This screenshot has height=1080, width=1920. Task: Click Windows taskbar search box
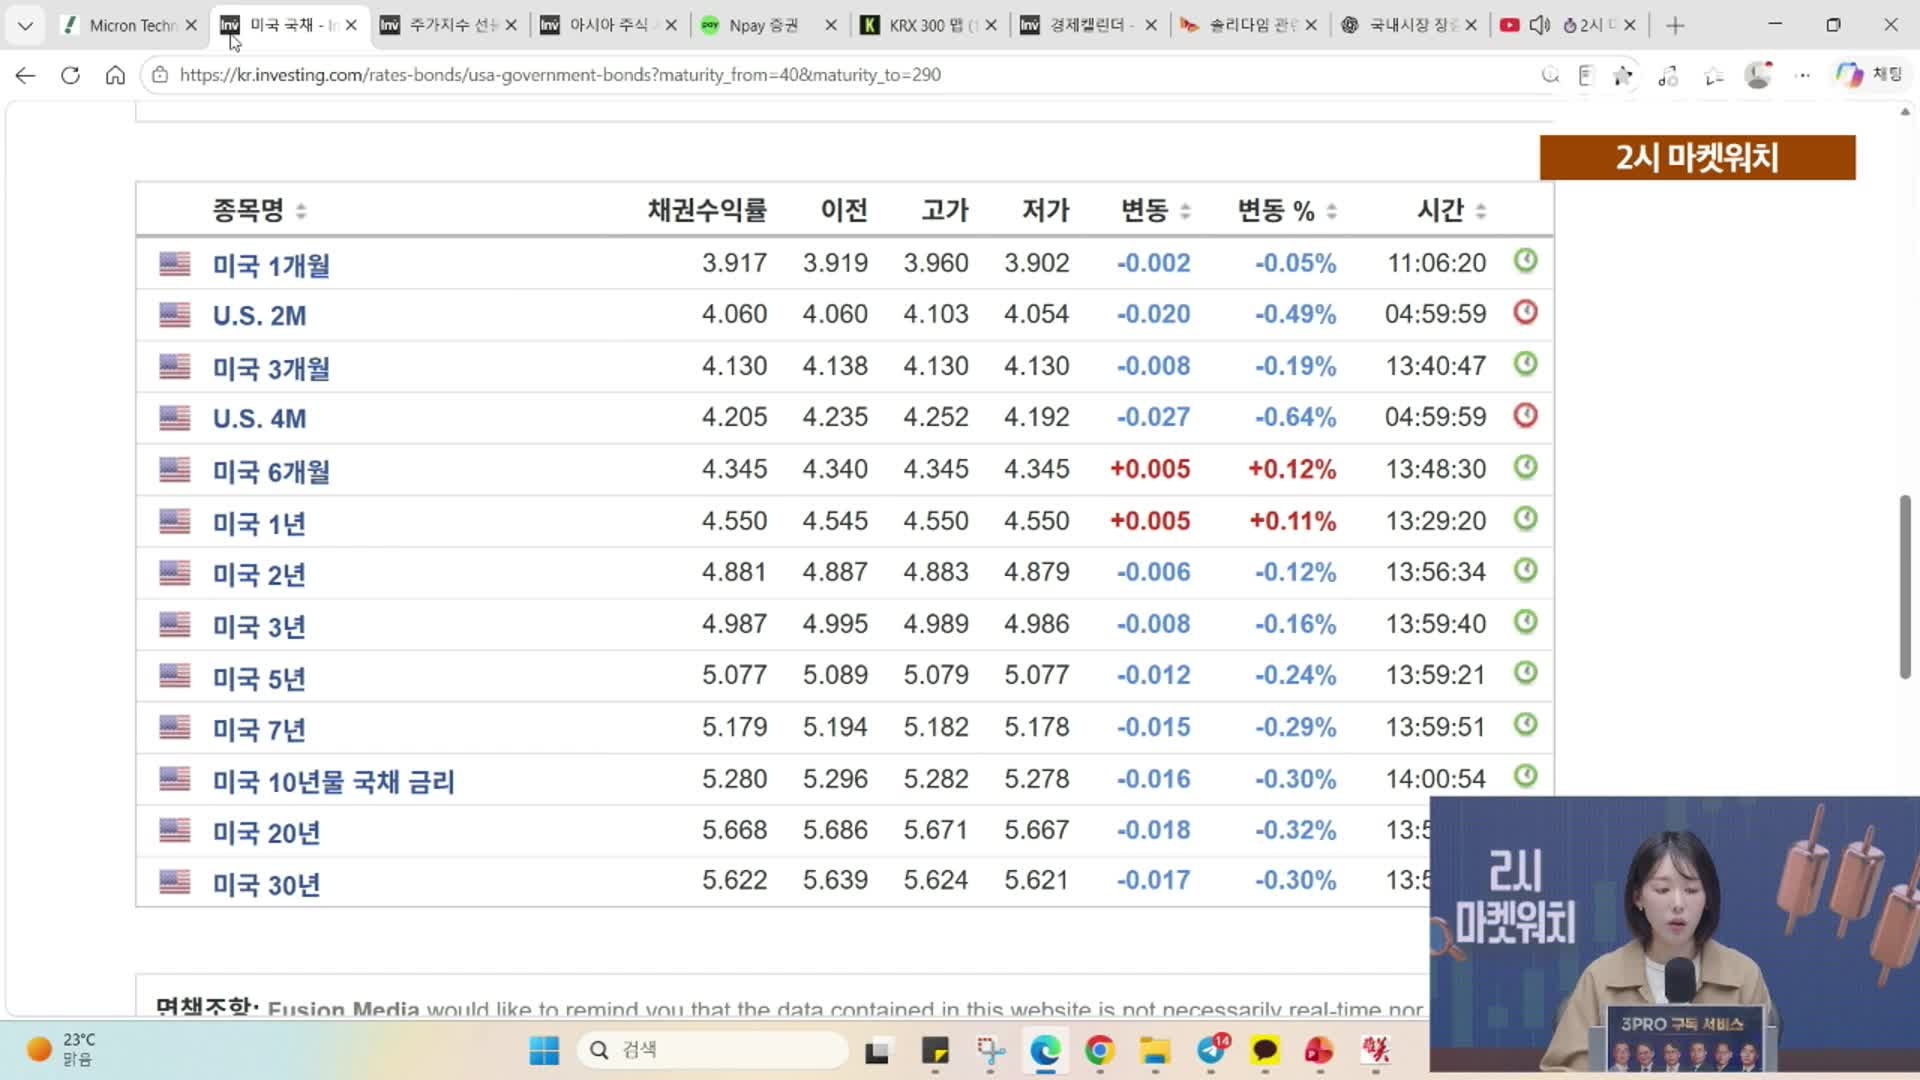[712, 1050]
